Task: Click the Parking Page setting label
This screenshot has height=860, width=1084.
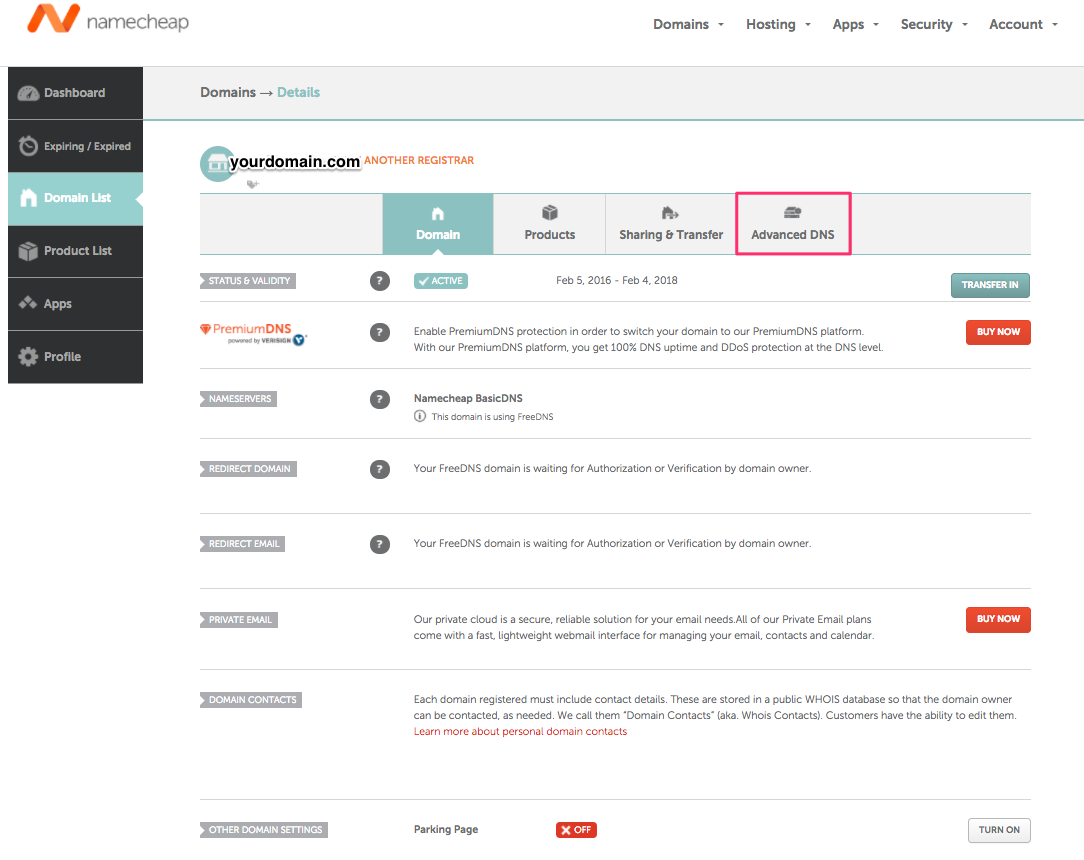Action: [x=446, y=830]
